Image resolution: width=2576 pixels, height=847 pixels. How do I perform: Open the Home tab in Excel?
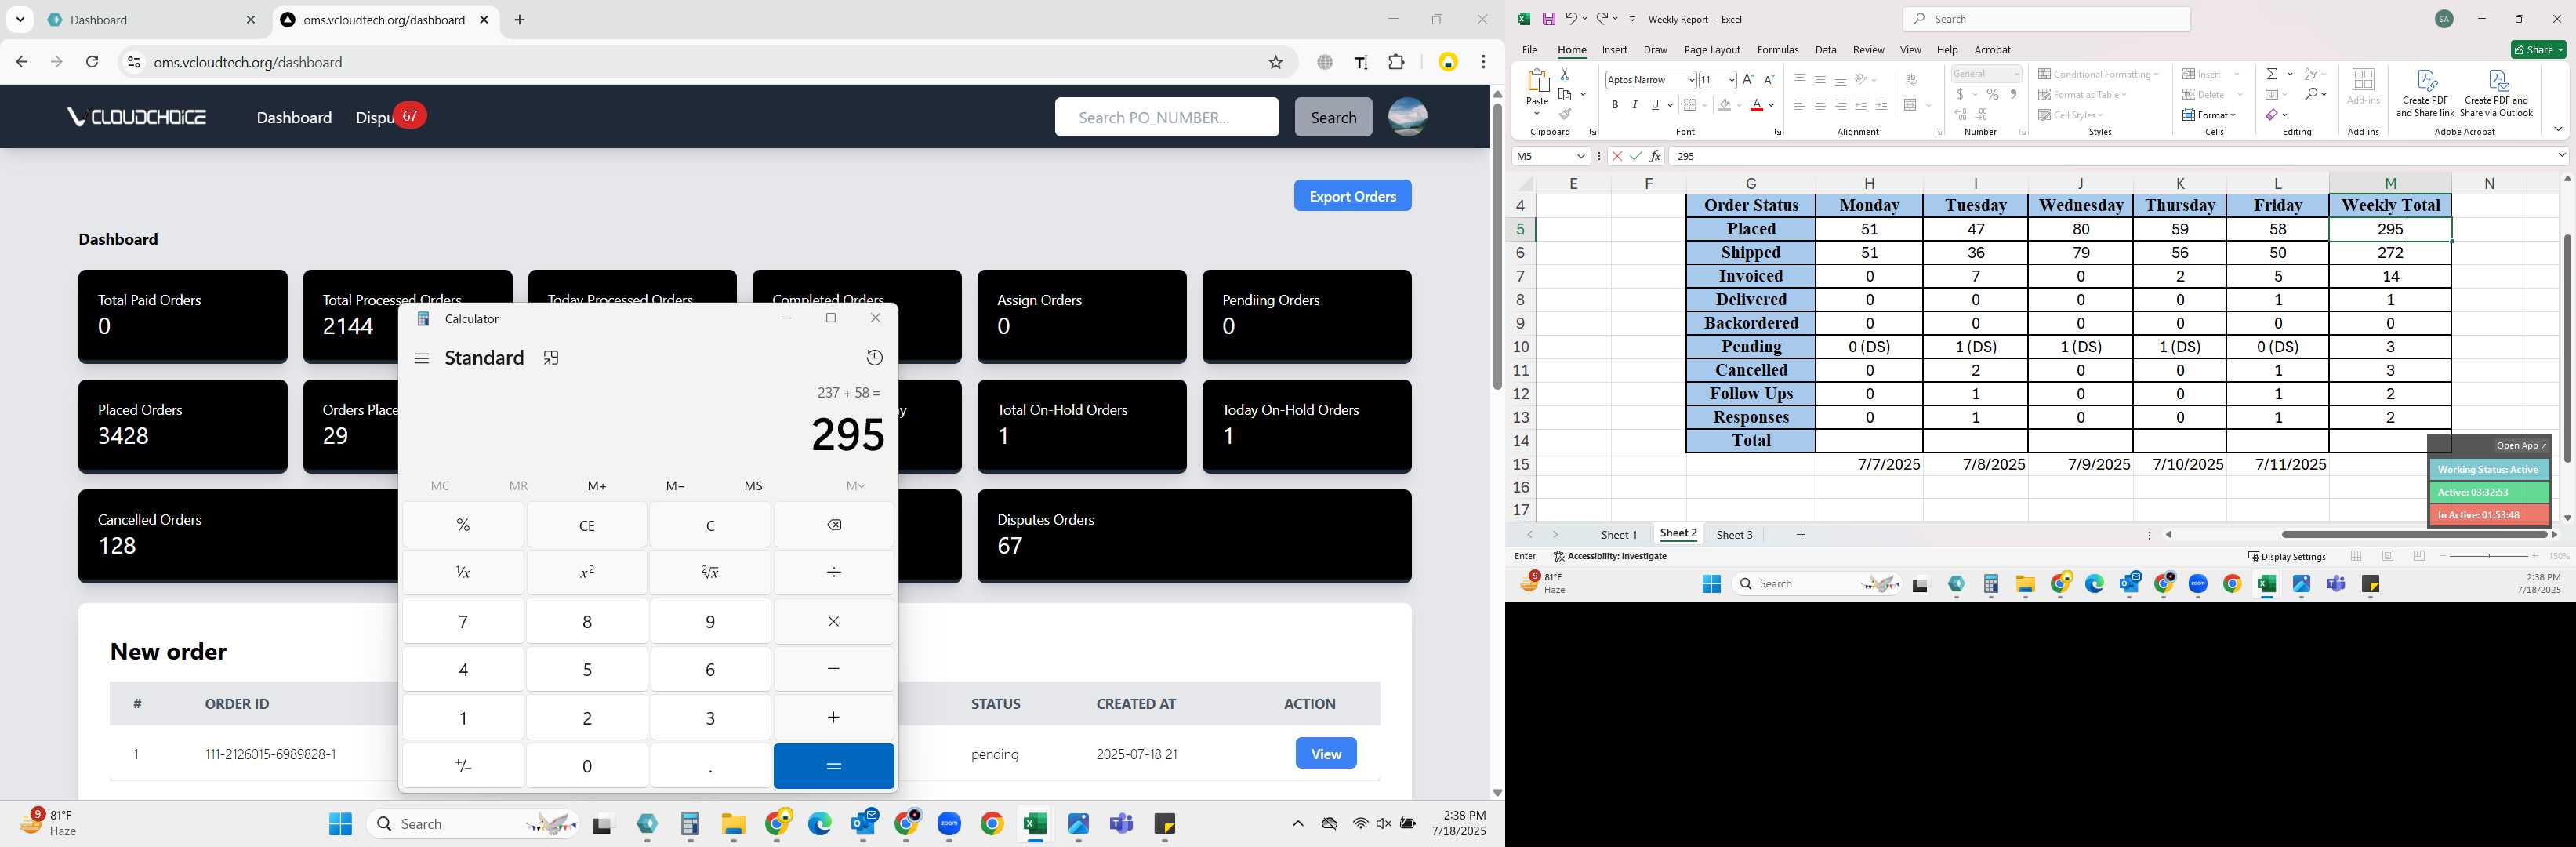point(1571,50)
